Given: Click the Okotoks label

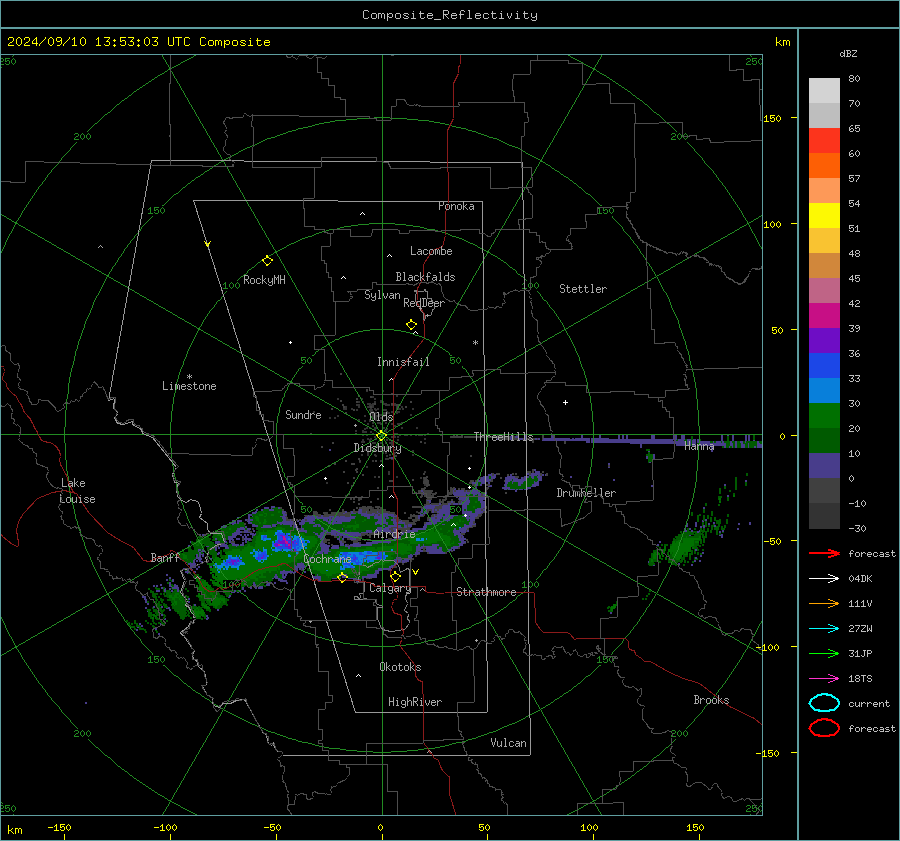Looking at the screenshot, I should pos(400,667).
